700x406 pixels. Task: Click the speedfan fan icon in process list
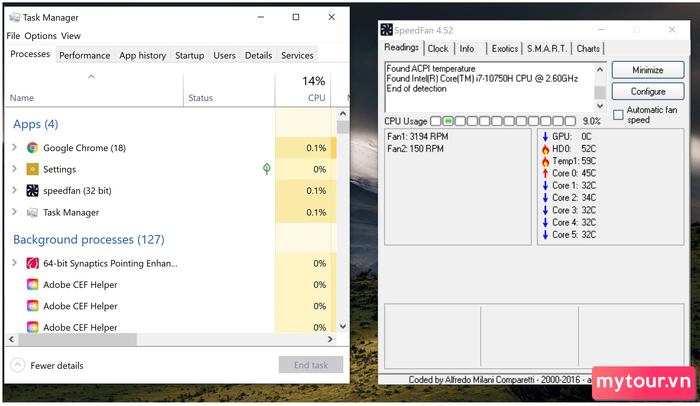tap(32, 191)
